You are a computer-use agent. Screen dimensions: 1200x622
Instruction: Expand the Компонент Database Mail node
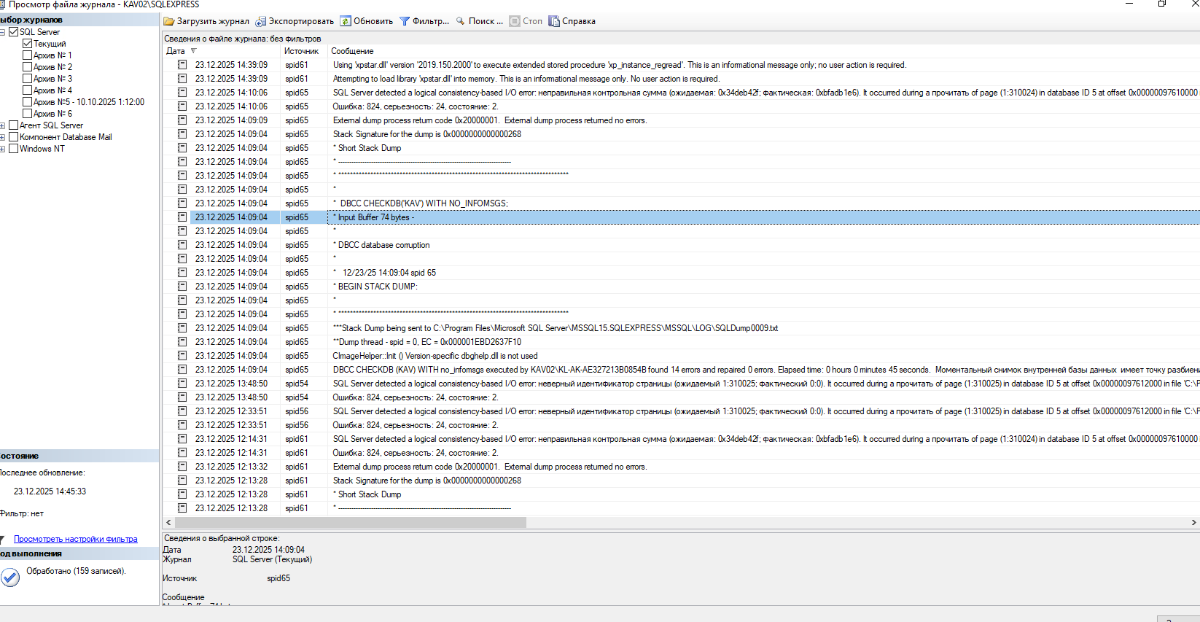coord(3,137)
